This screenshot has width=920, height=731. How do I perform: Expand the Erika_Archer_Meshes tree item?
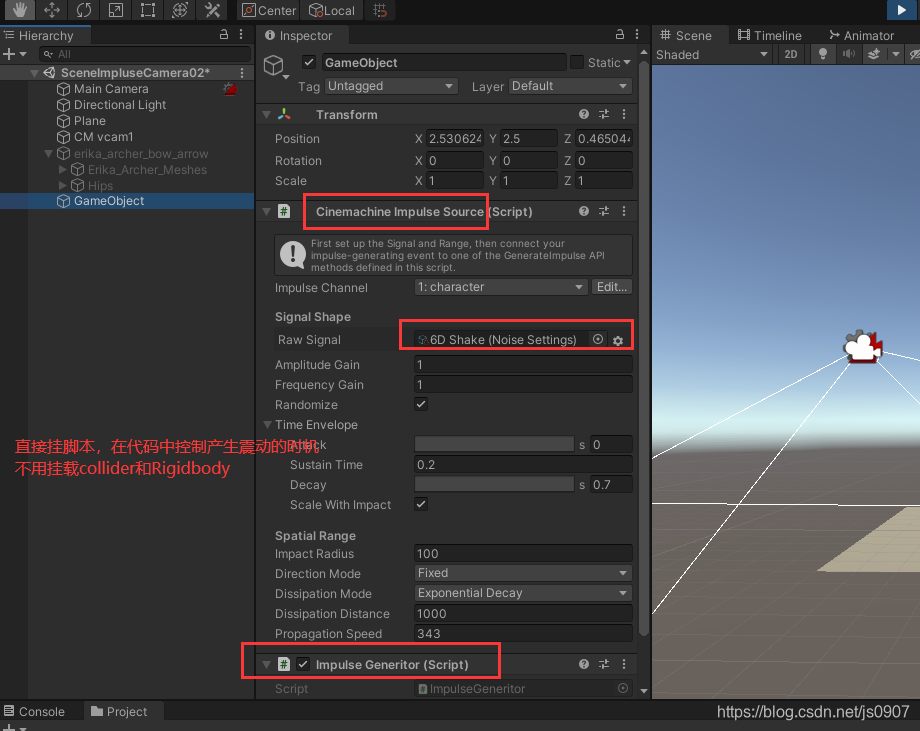(x=63, y=170)
